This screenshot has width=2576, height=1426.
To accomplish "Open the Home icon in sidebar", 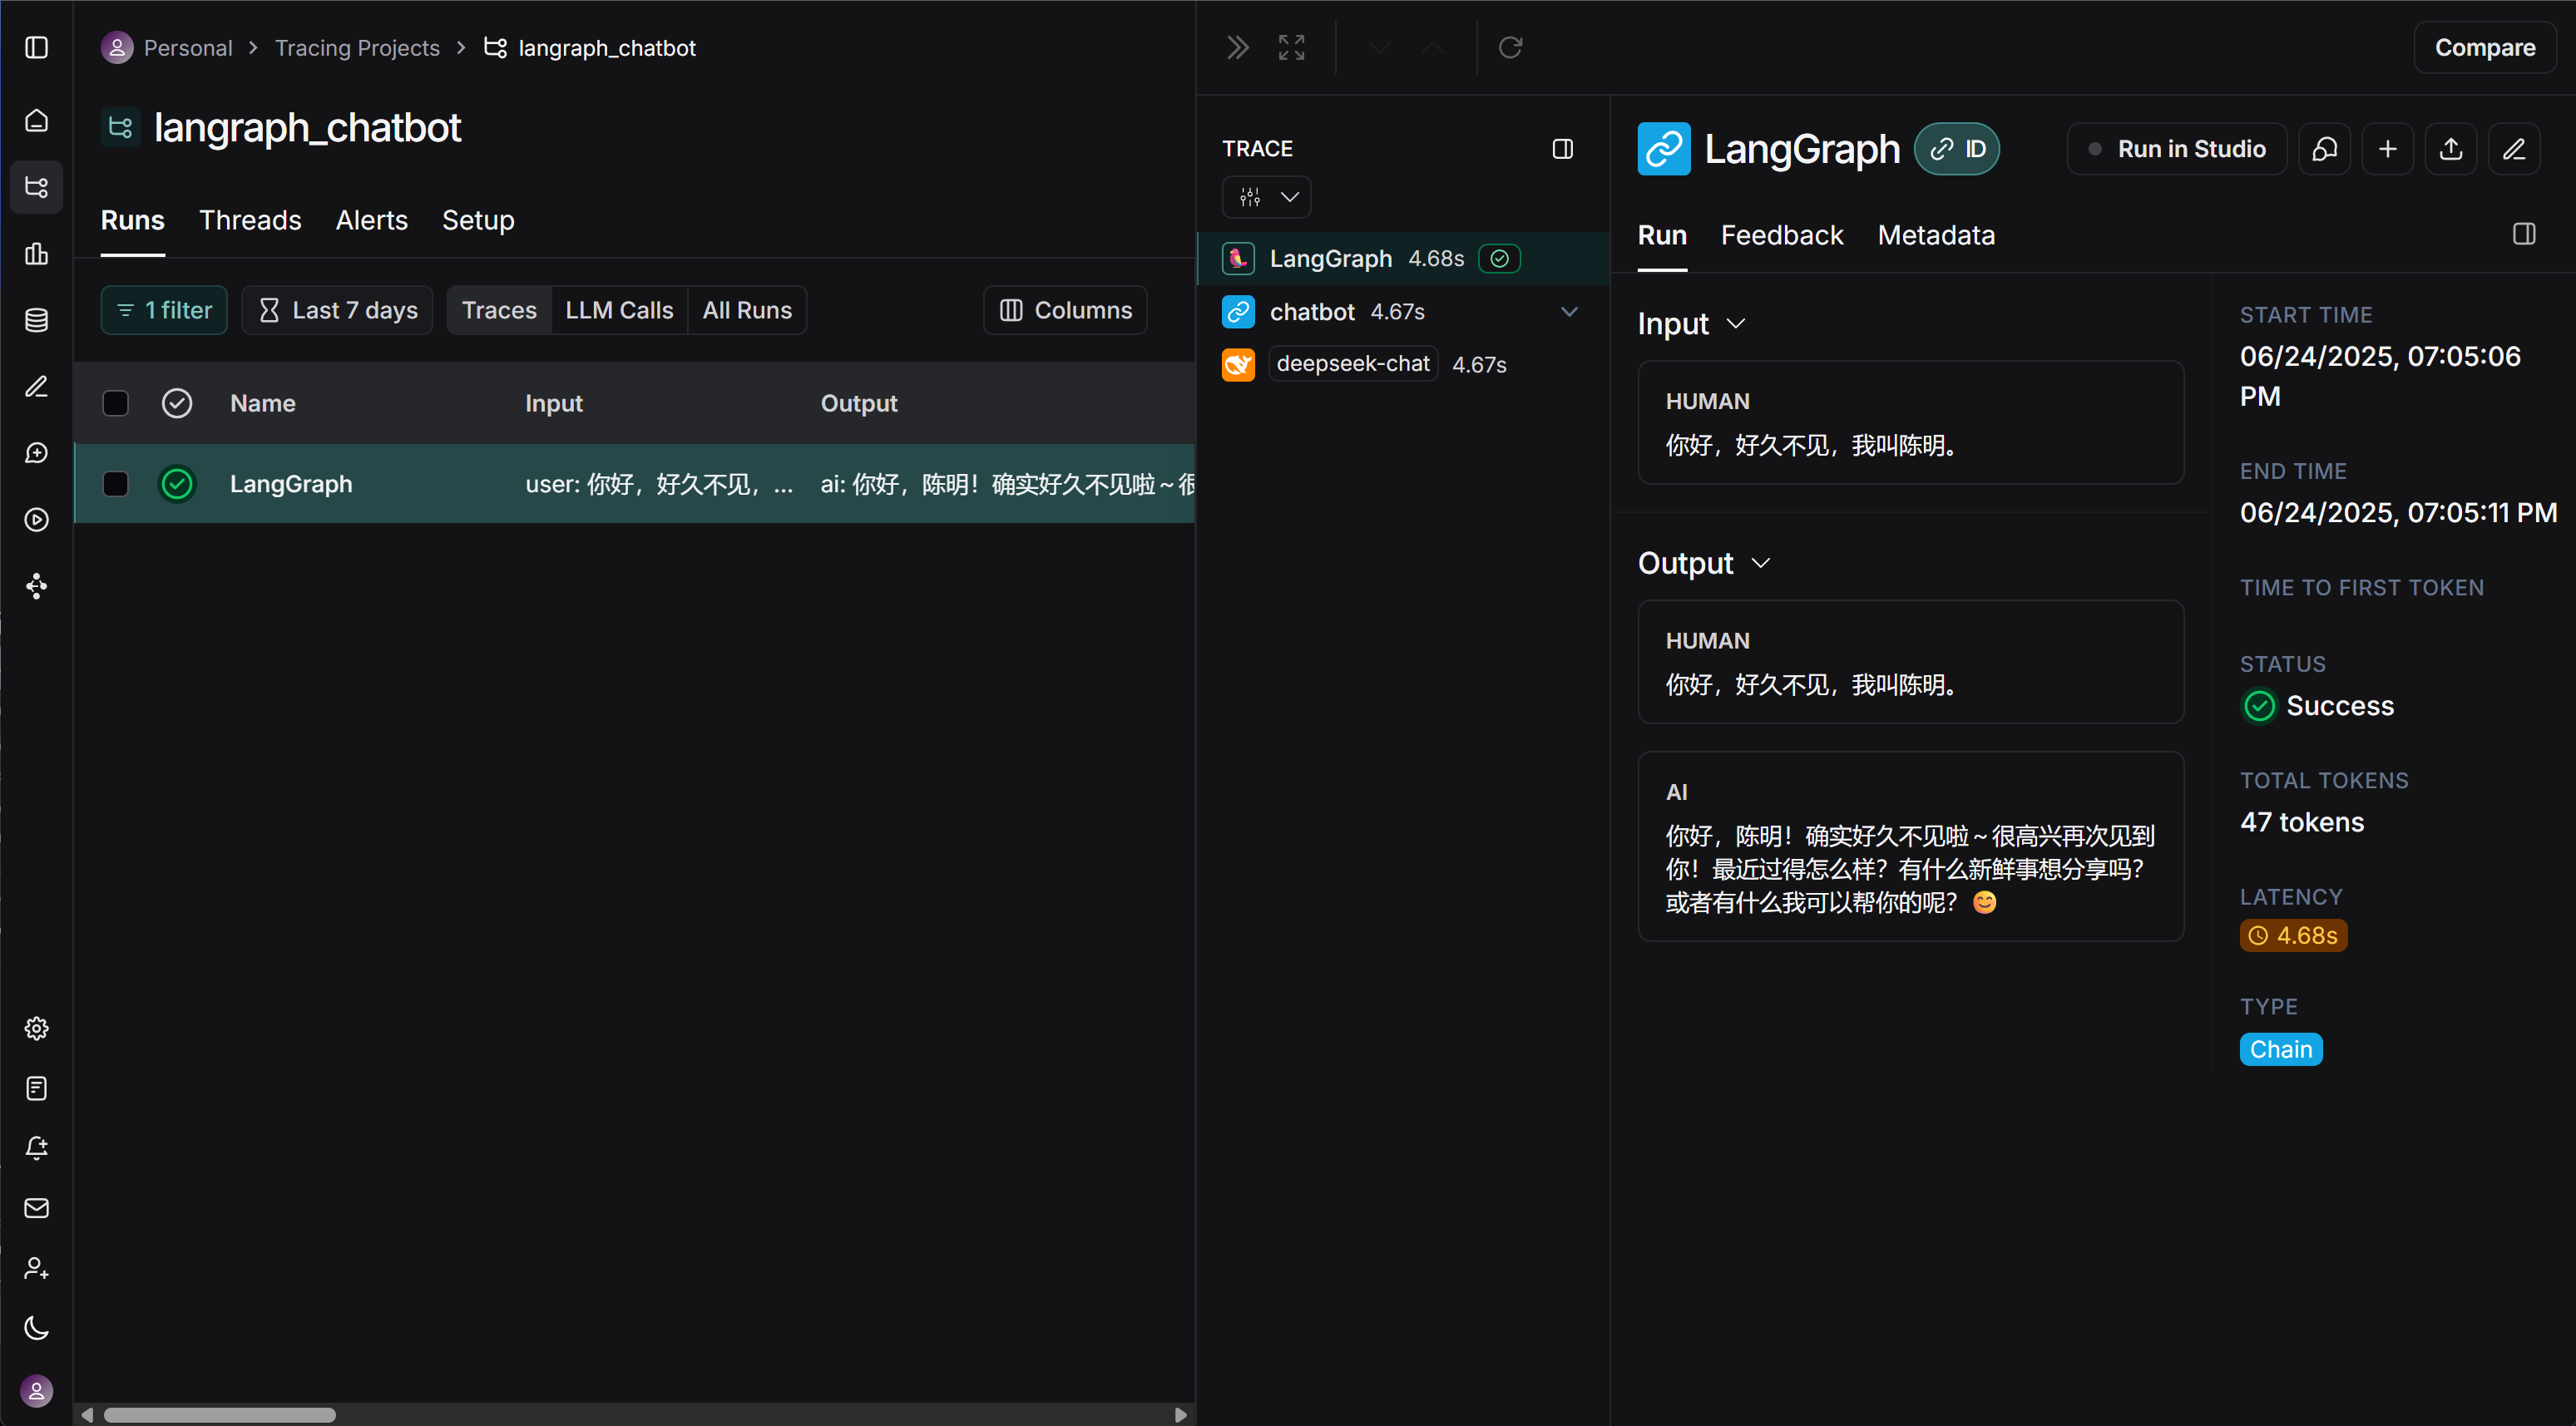I will [36, 120].
